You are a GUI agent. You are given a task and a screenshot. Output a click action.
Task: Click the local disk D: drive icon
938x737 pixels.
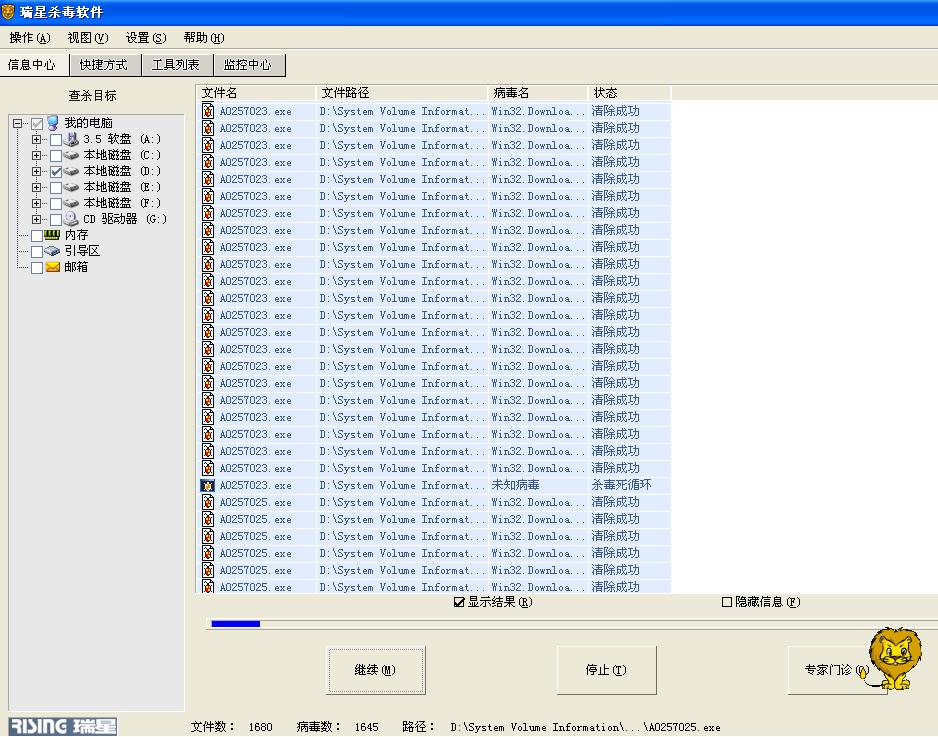71,171
